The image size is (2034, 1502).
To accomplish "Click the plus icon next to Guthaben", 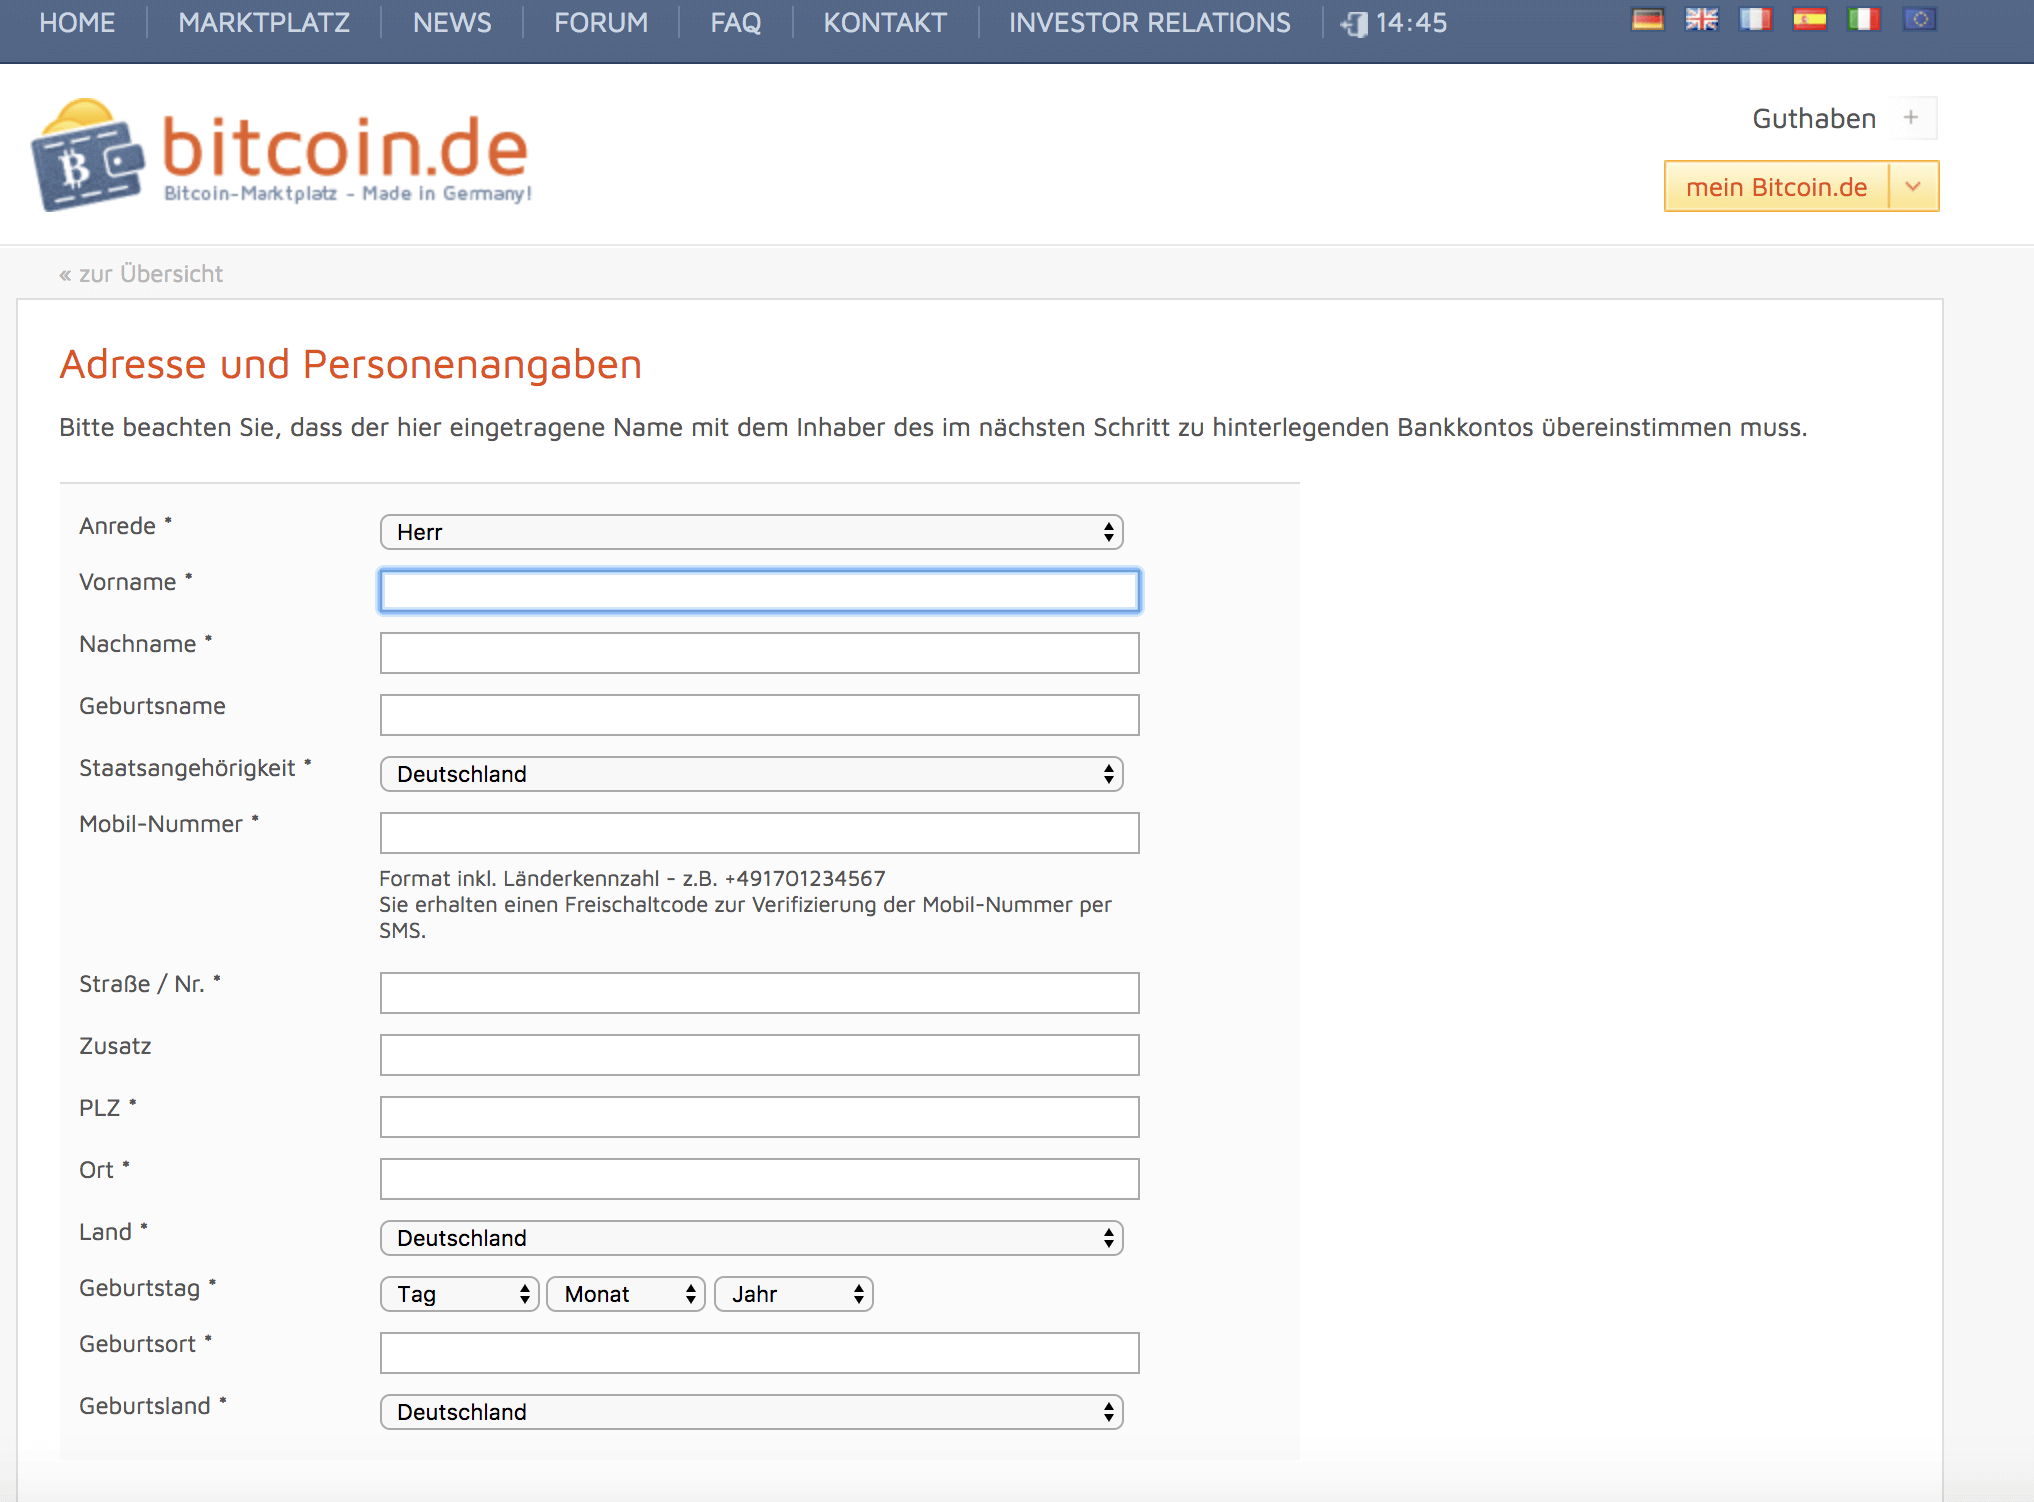I will 1911,118.
